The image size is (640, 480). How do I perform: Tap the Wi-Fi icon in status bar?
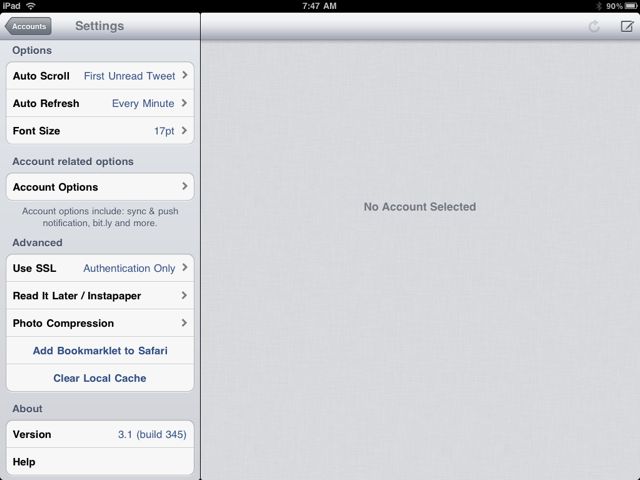[31, 6]
